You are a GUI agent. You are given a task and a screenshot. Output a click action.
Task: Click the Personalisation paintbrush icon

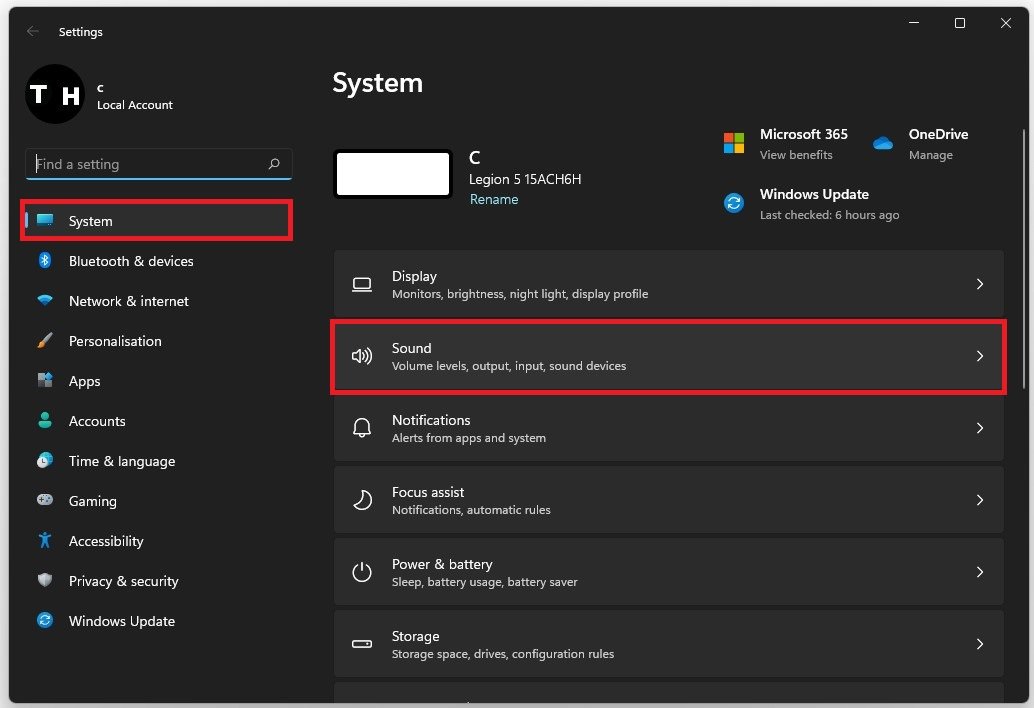pos(45,341)
